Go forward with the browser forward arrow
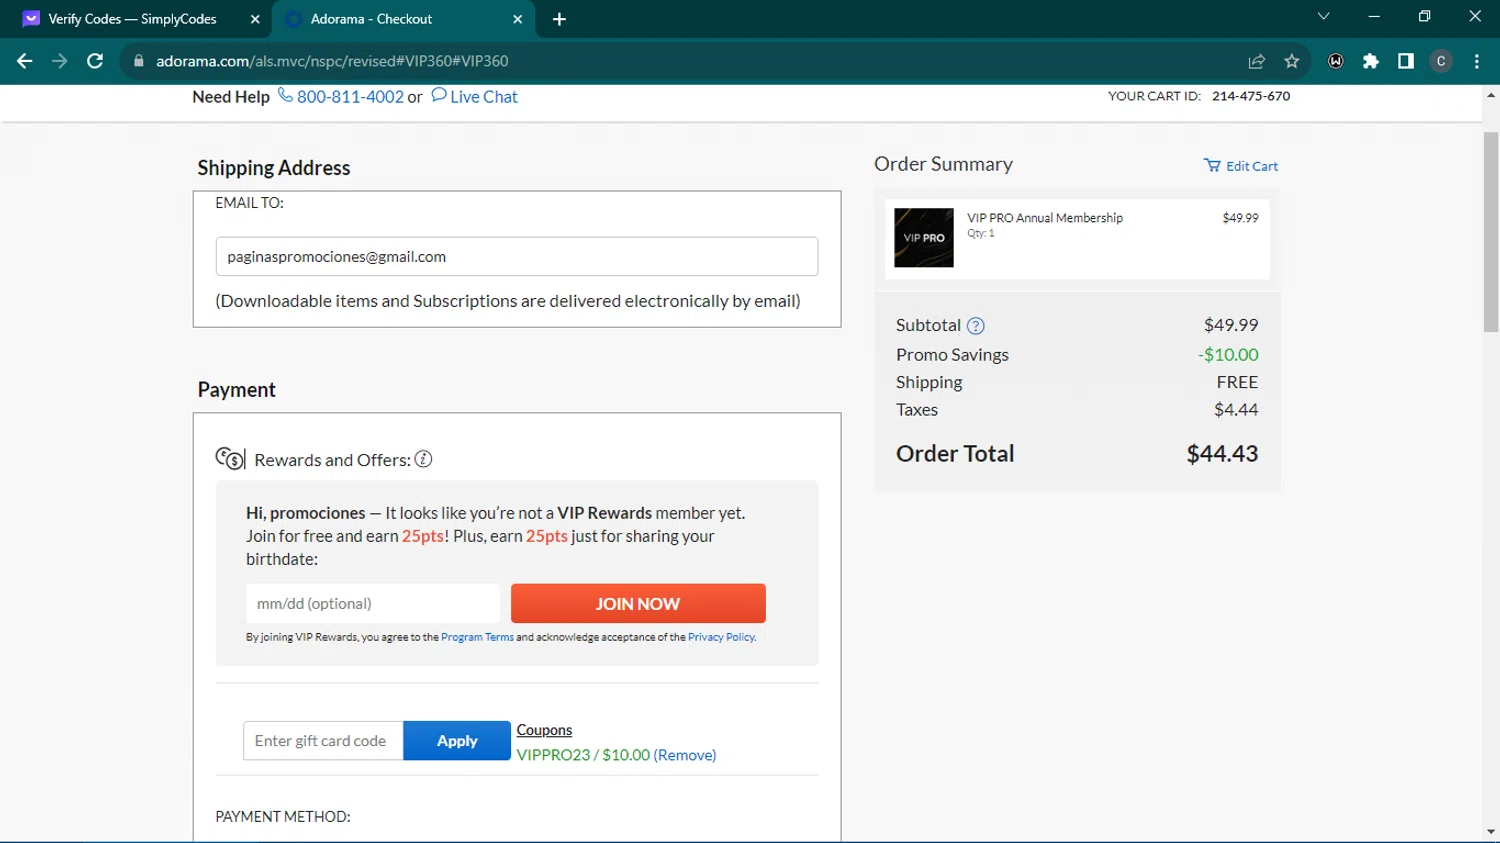 (x=60, y=61)
